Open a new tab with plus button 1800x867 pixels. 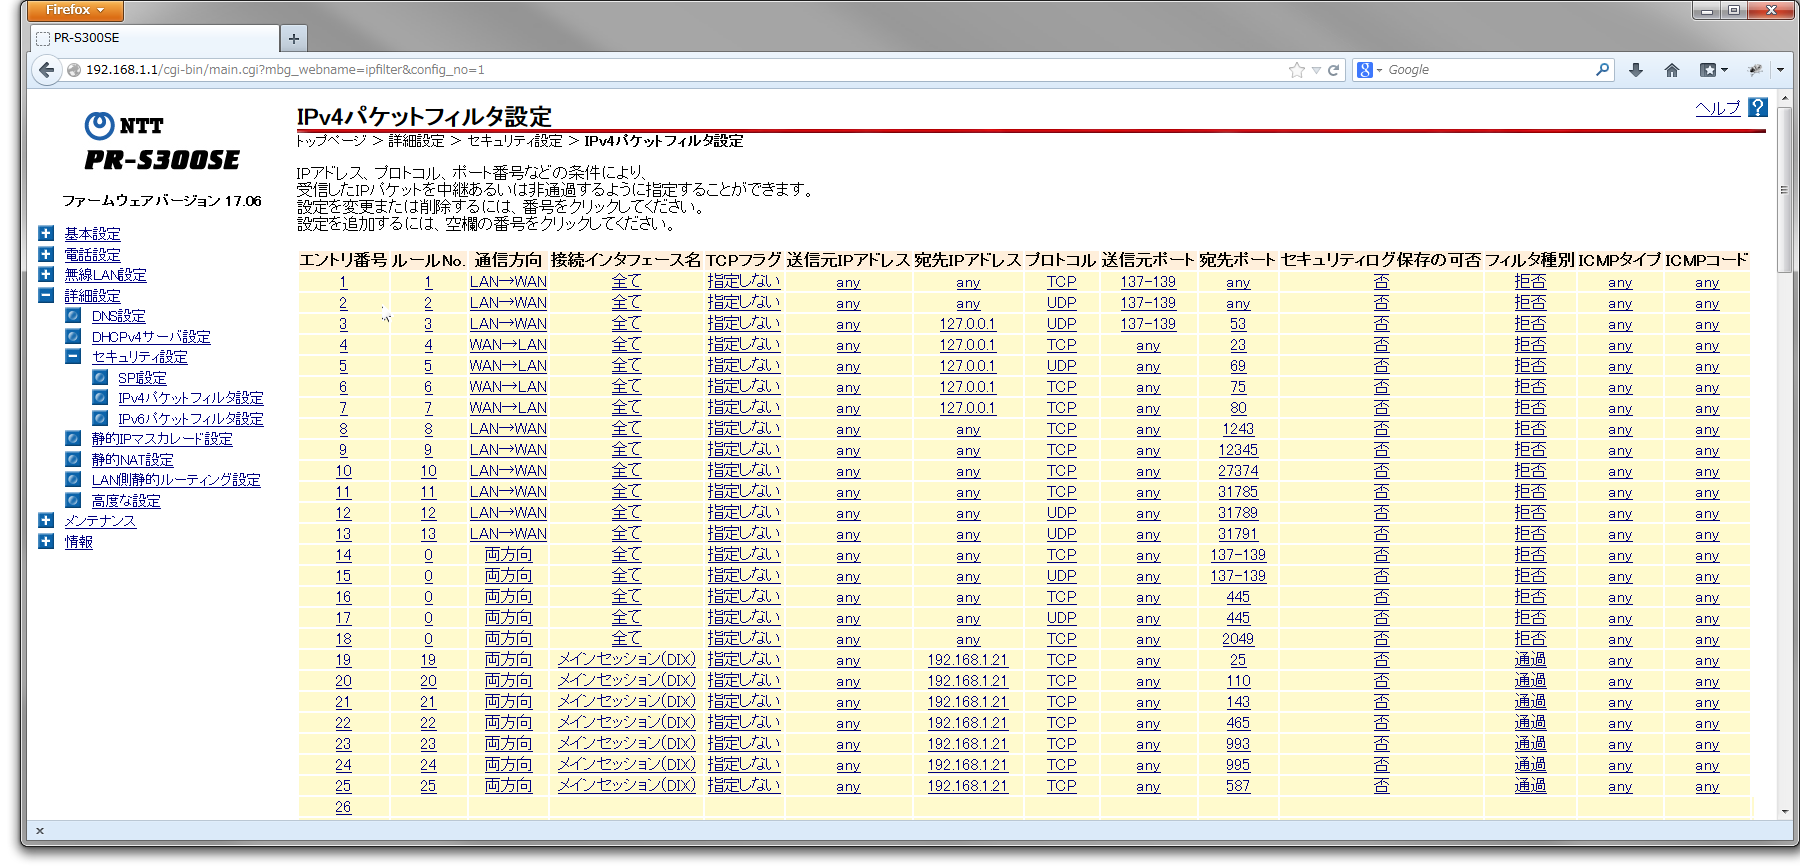coord(294,39)
